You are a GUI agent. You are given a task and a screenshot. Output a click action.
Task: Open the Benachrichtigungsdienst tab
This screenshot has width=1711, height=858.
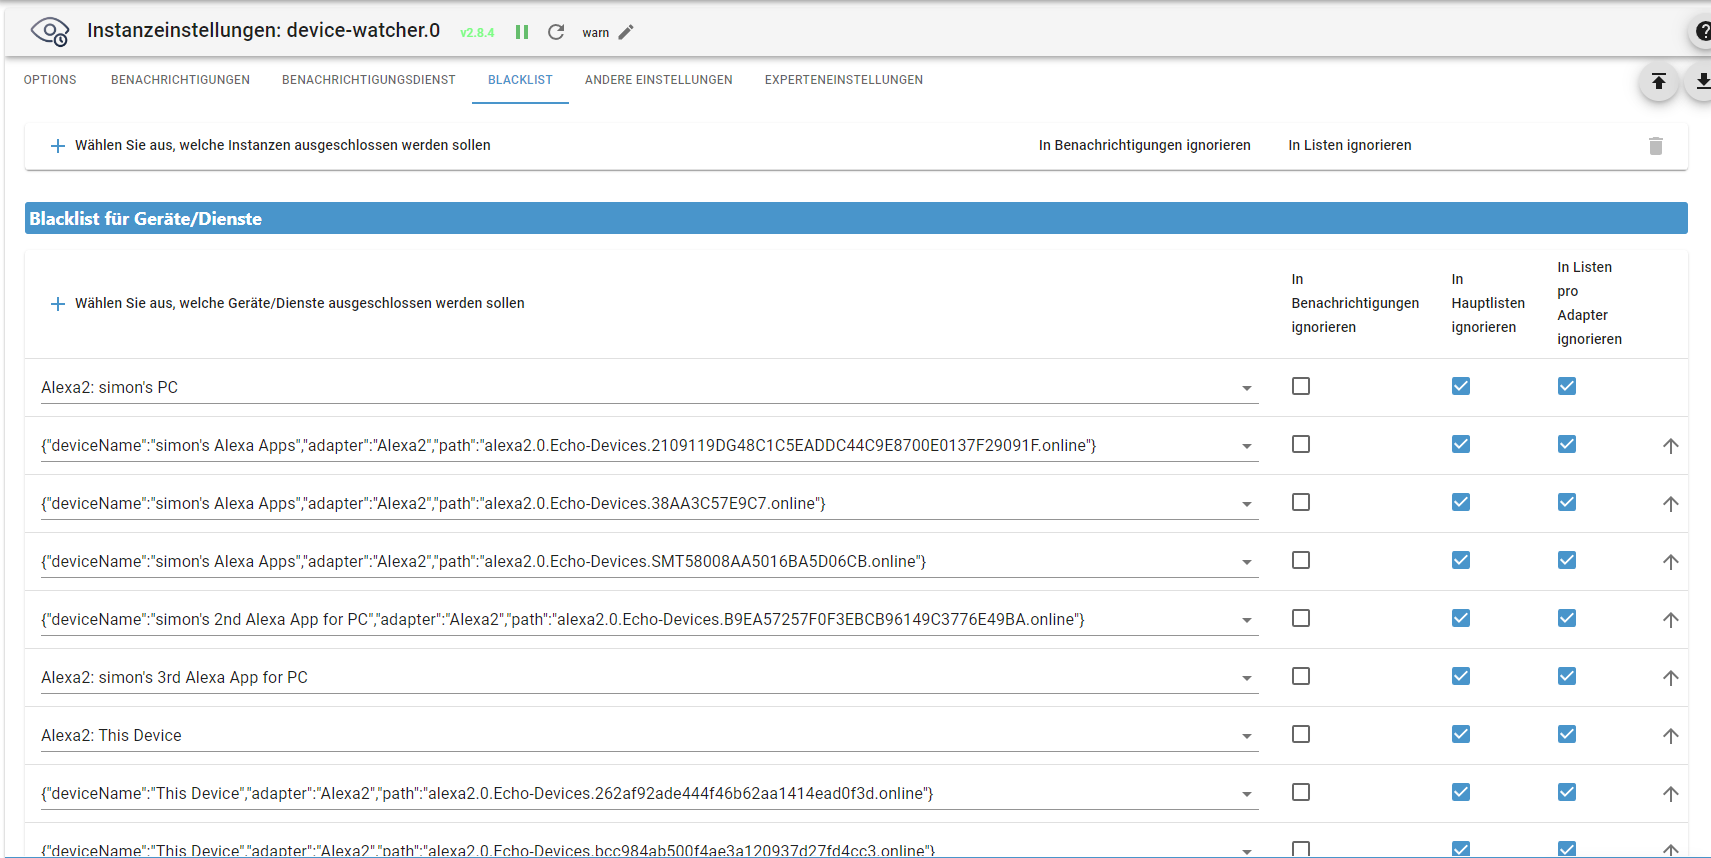point(369,80)
